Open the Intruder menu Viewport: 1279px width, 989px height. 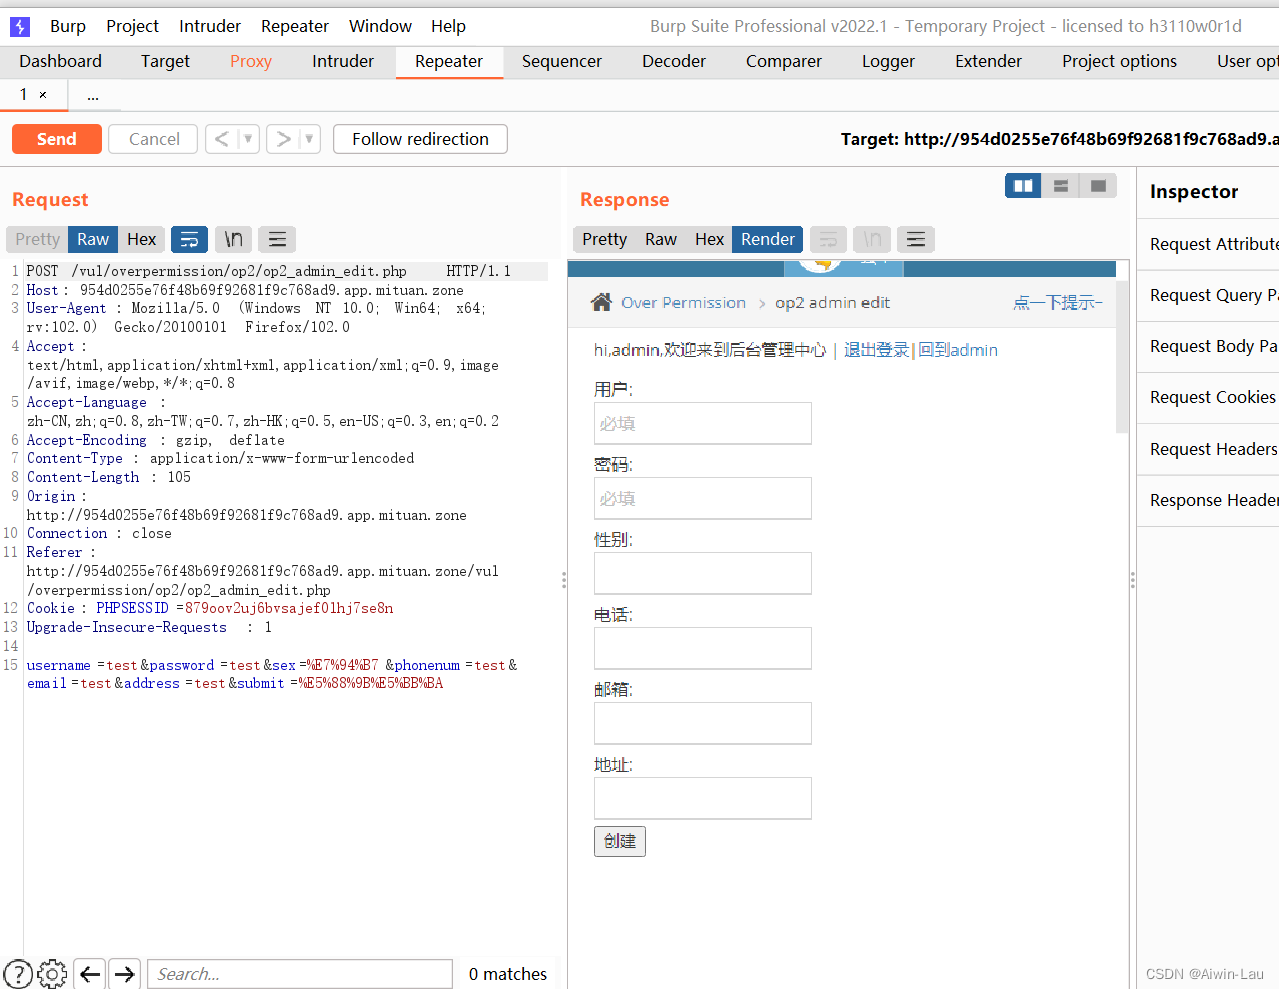(210, 26)
